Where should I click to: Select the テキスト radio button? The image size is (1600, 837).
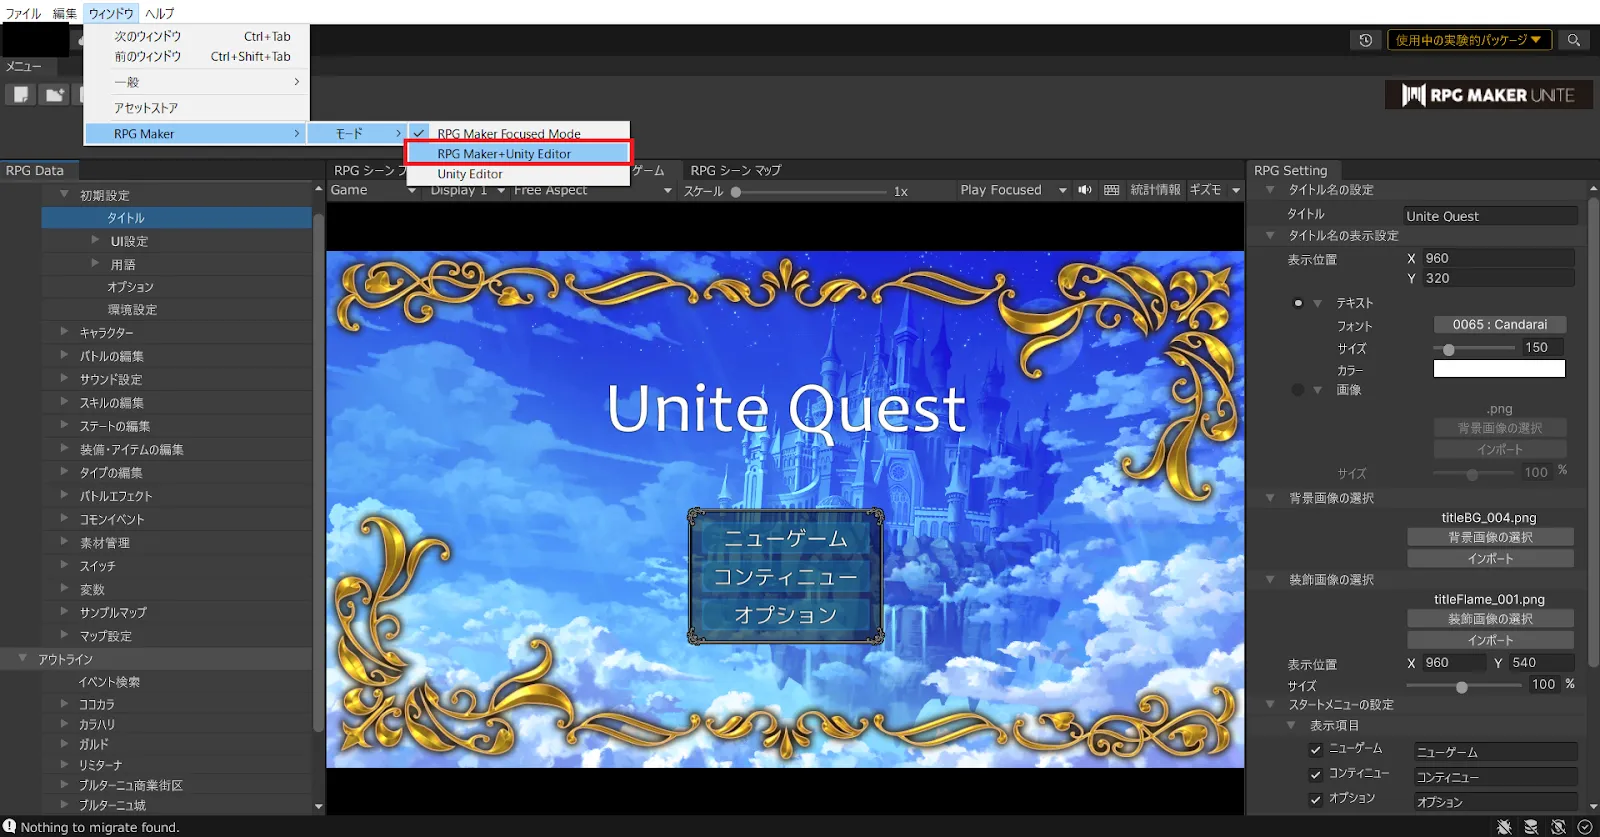click(x=1298, y=303)
